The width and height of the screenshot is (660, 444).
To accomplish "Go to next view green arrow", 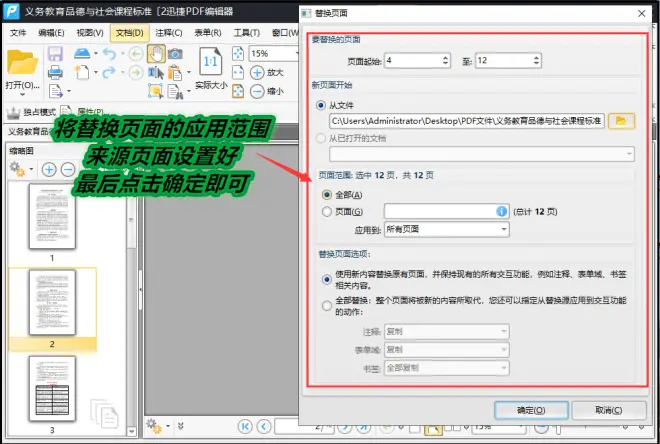I will pyautogui.click(x=136, y=72).
